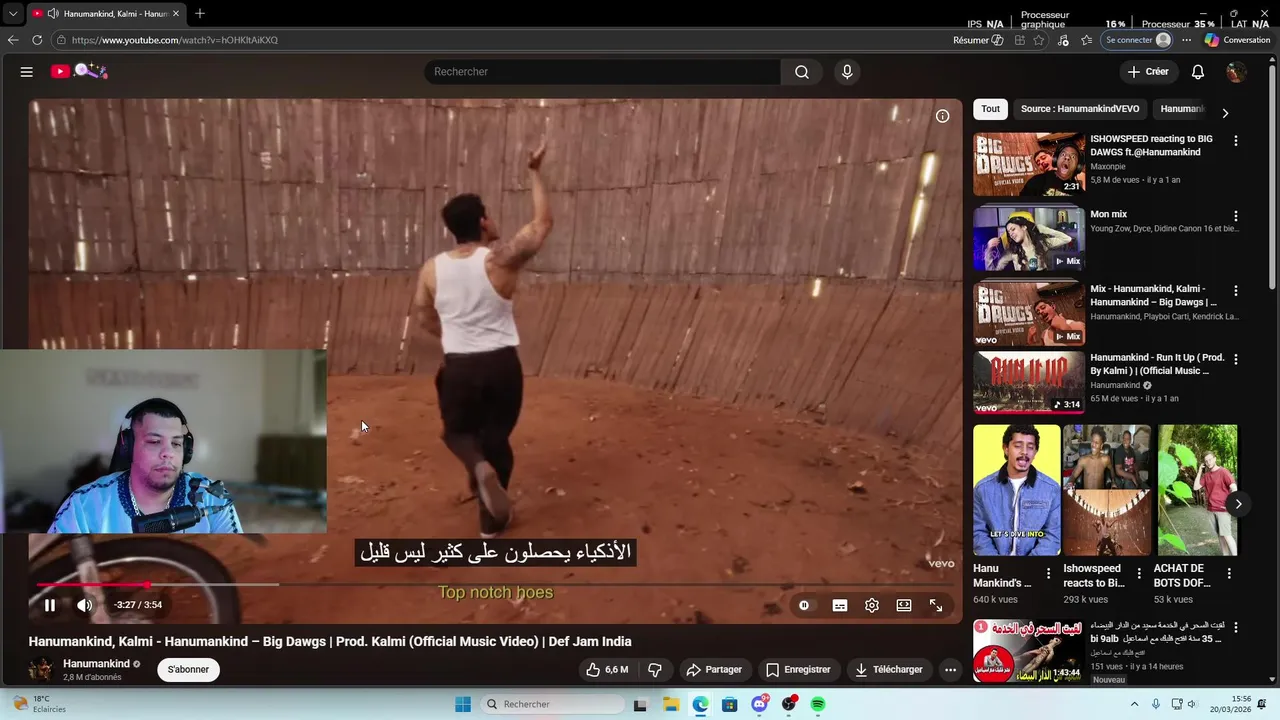Image resolution: width=1280 pixels, height=720 pixels.
Task: Save video with Enregistrer button
Action: [798, 669]
